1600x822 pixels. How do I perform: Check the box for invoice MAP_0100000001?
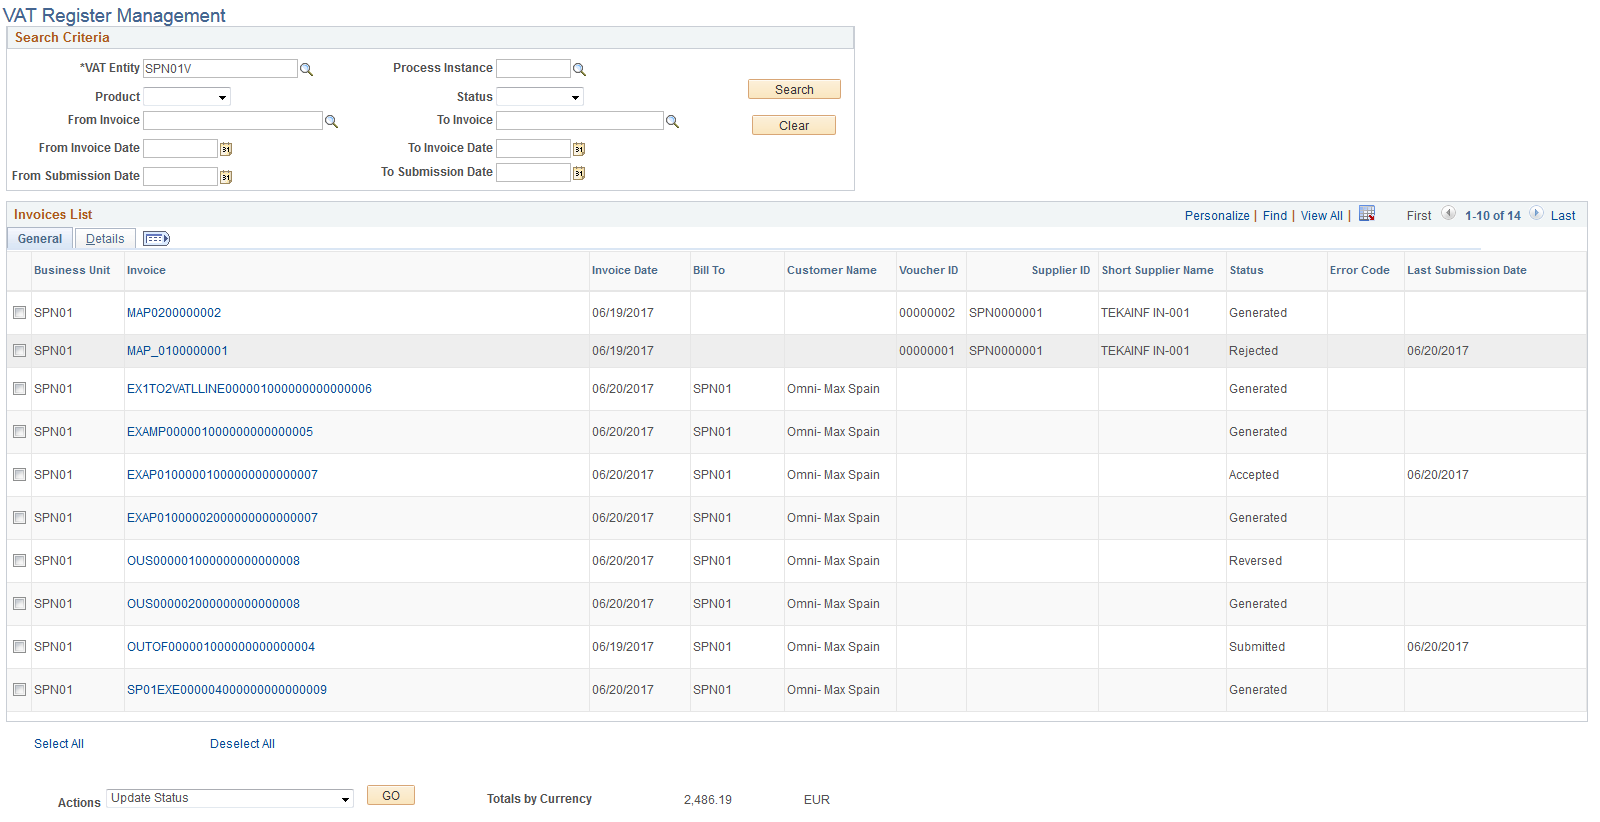[19, 351]
